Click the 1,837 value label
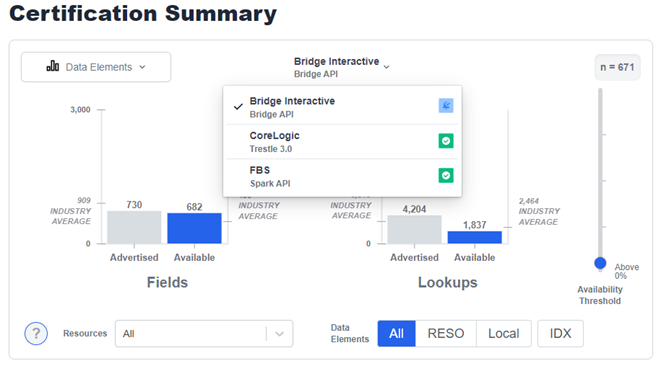The width and height of the screenshot is (661, 366). [475, 225]
